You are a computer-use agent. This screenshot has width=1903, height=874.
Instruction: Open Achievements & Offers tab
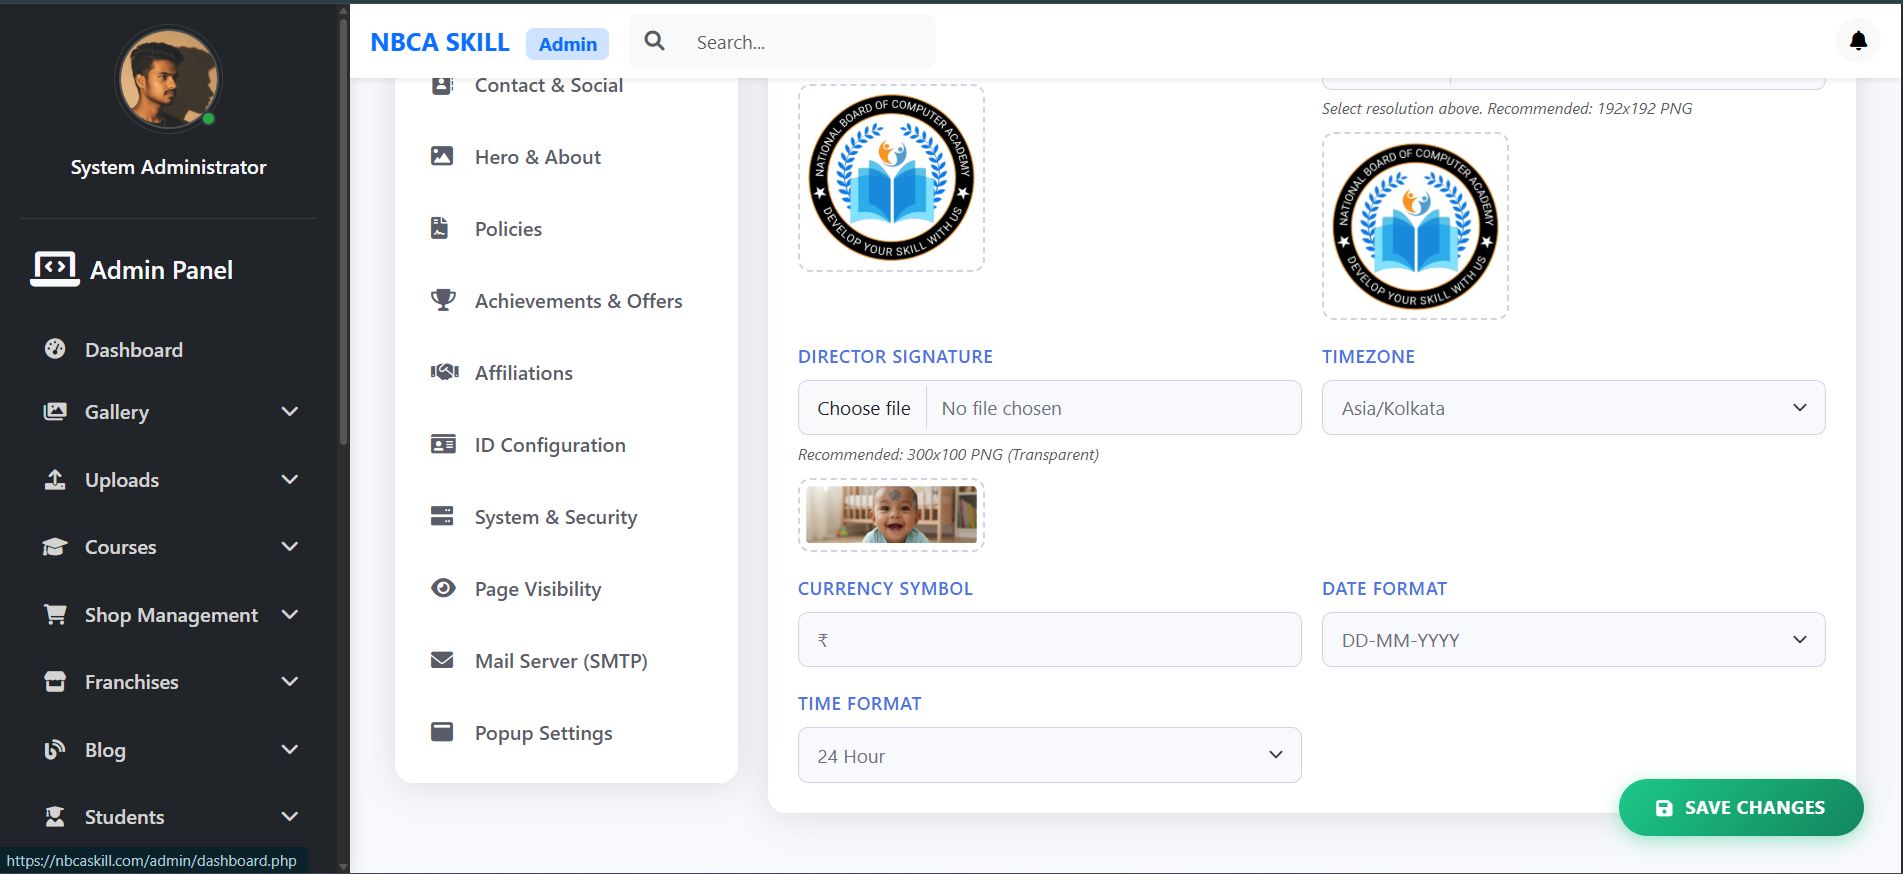[x=578, y=301]
